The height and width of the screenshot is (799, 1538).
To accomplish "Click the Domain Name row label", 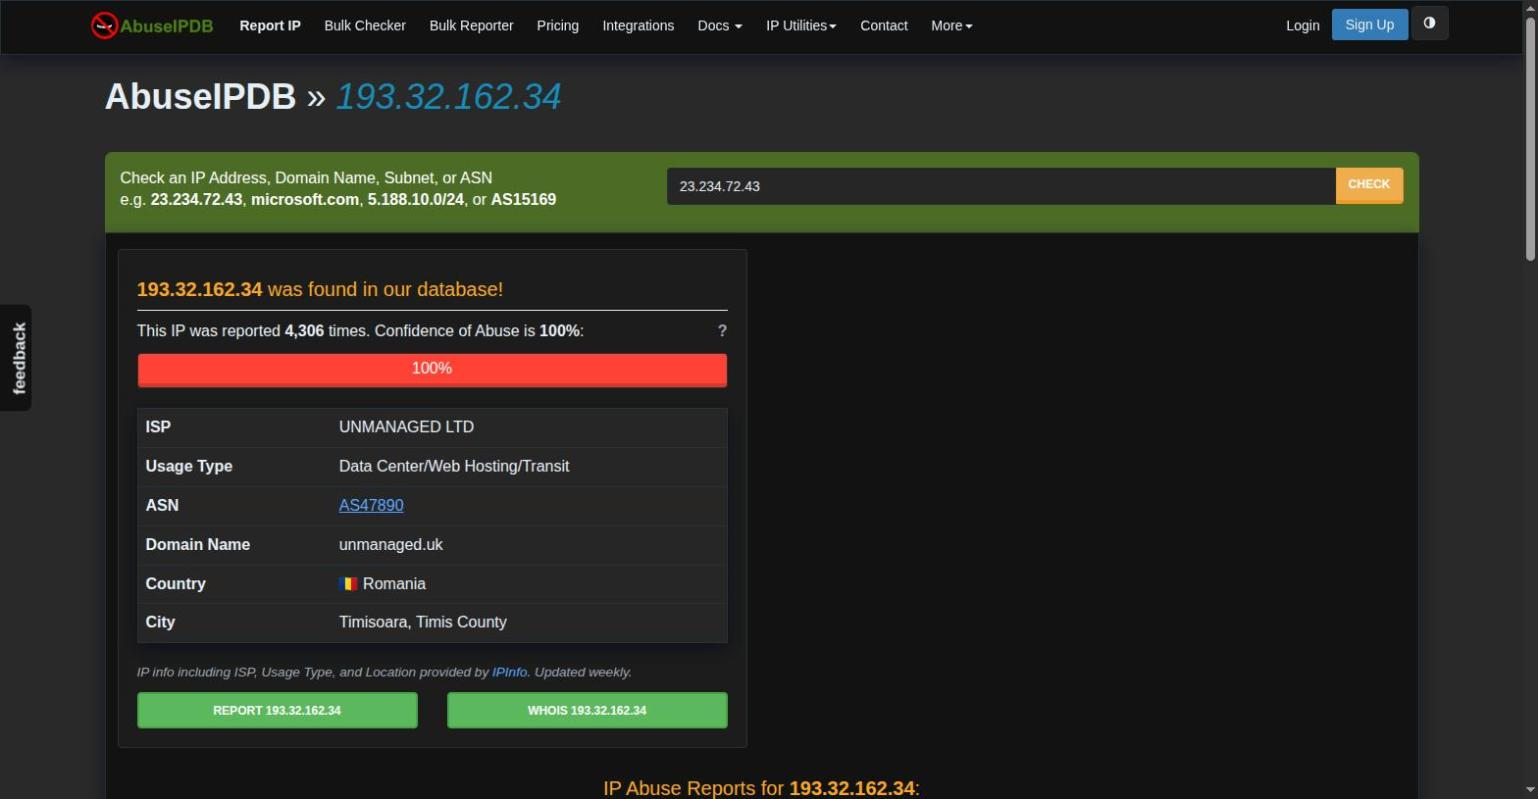I will (198, 545).
